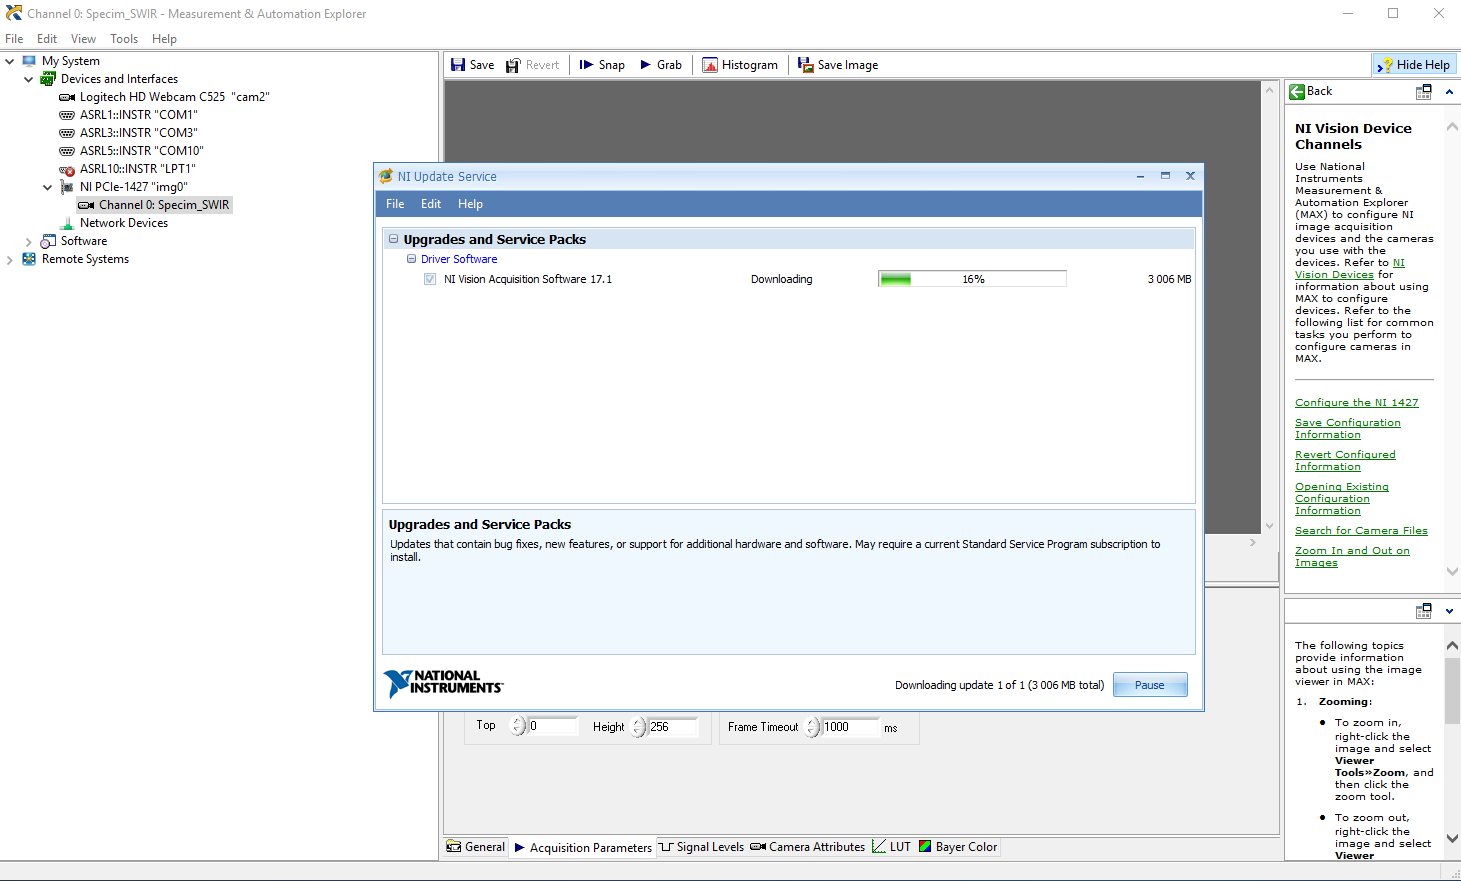Expand the Remote Systems tree node
1461x881 pixels.
tap(10, 260)
